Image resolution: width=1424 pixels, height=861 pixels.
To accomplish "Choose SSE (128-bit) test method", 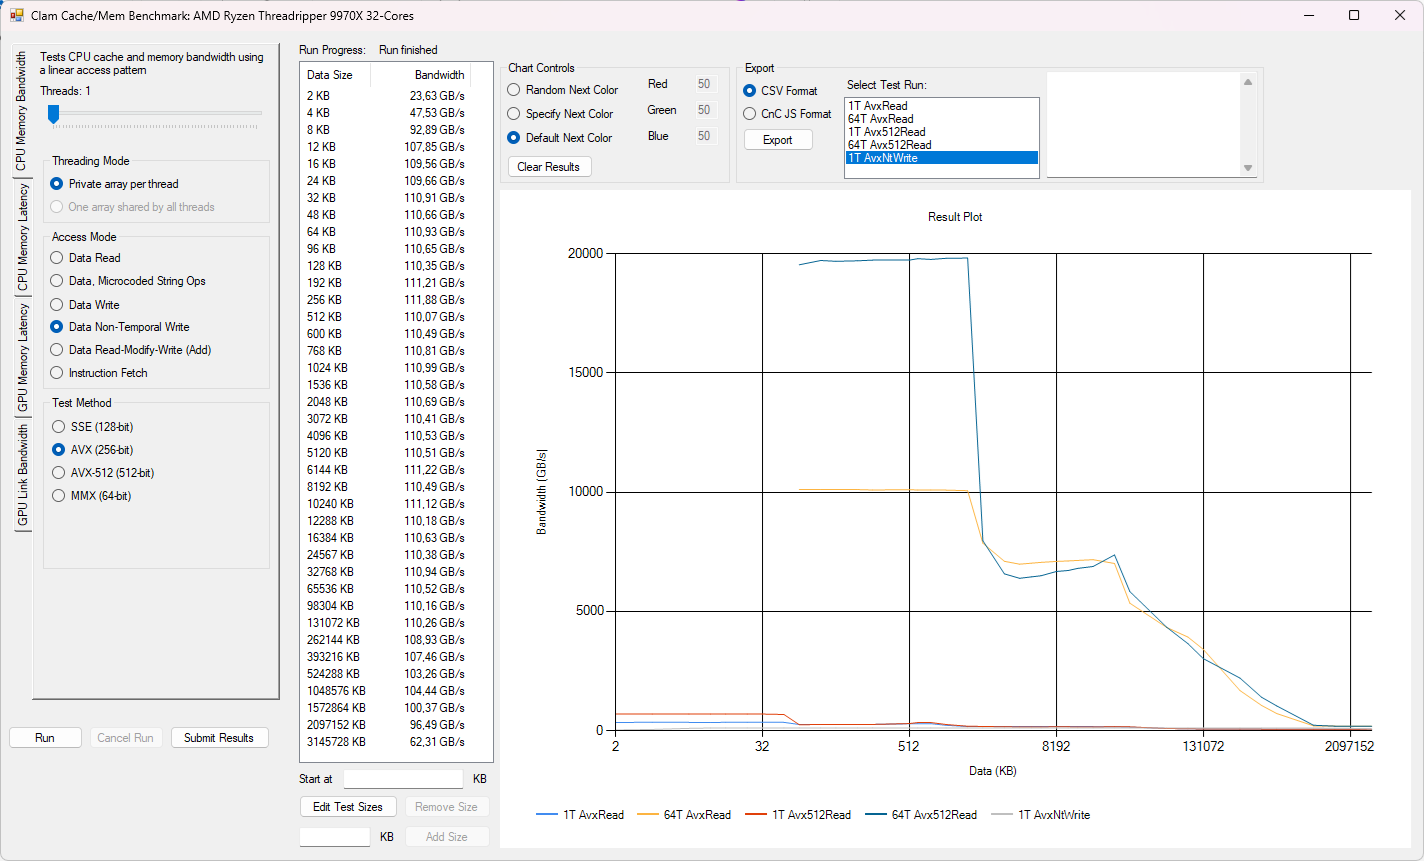I will [93, 427].
